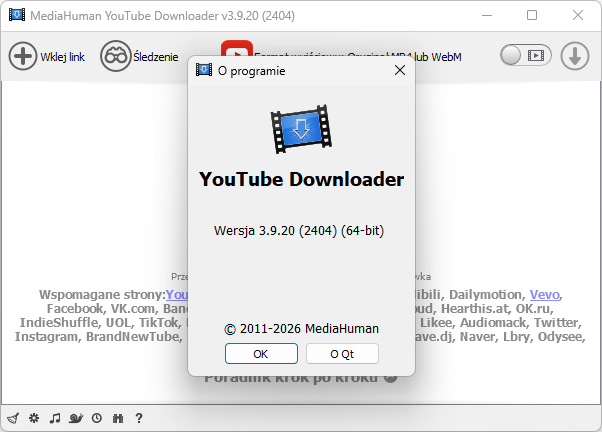Click the Facebook site name
Screen dimensions: 602x432
(x=75, y=308)
